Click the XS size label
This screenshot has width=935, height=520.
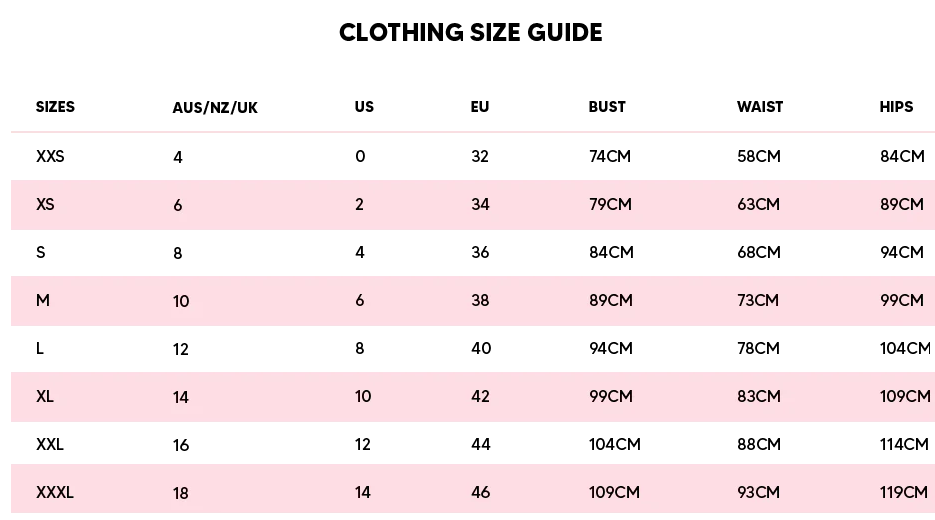(x=45, y=205)
